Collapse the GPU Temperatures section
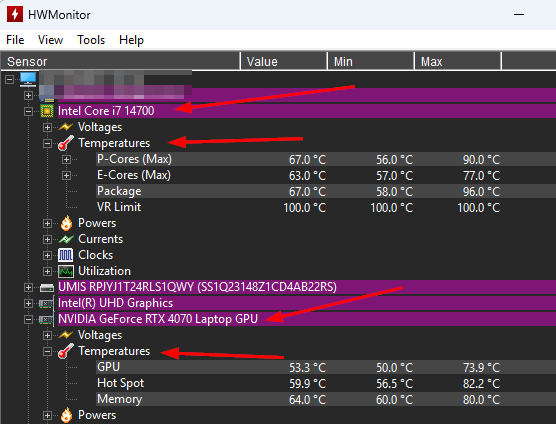Screen dimensions: 556x424 pyautogui.click(x=47, y=351)
